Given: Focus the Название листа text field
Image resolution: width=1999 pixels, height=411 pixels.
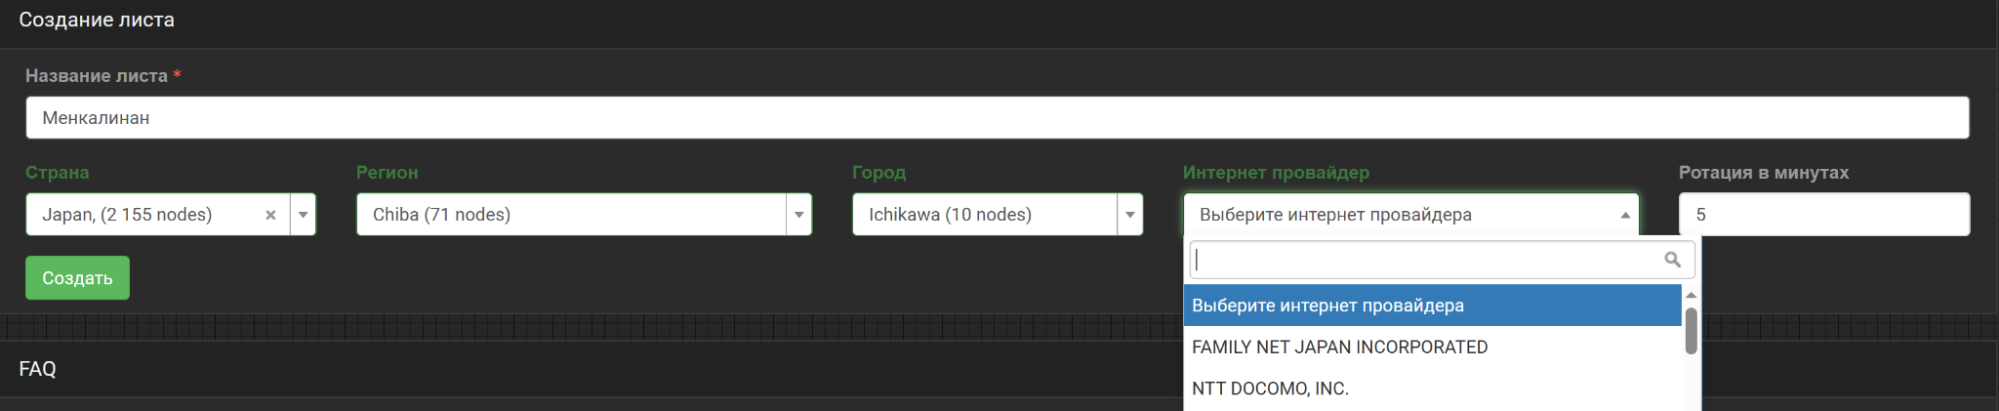Looking at the screenshot, I should click(x=996, y=118).
